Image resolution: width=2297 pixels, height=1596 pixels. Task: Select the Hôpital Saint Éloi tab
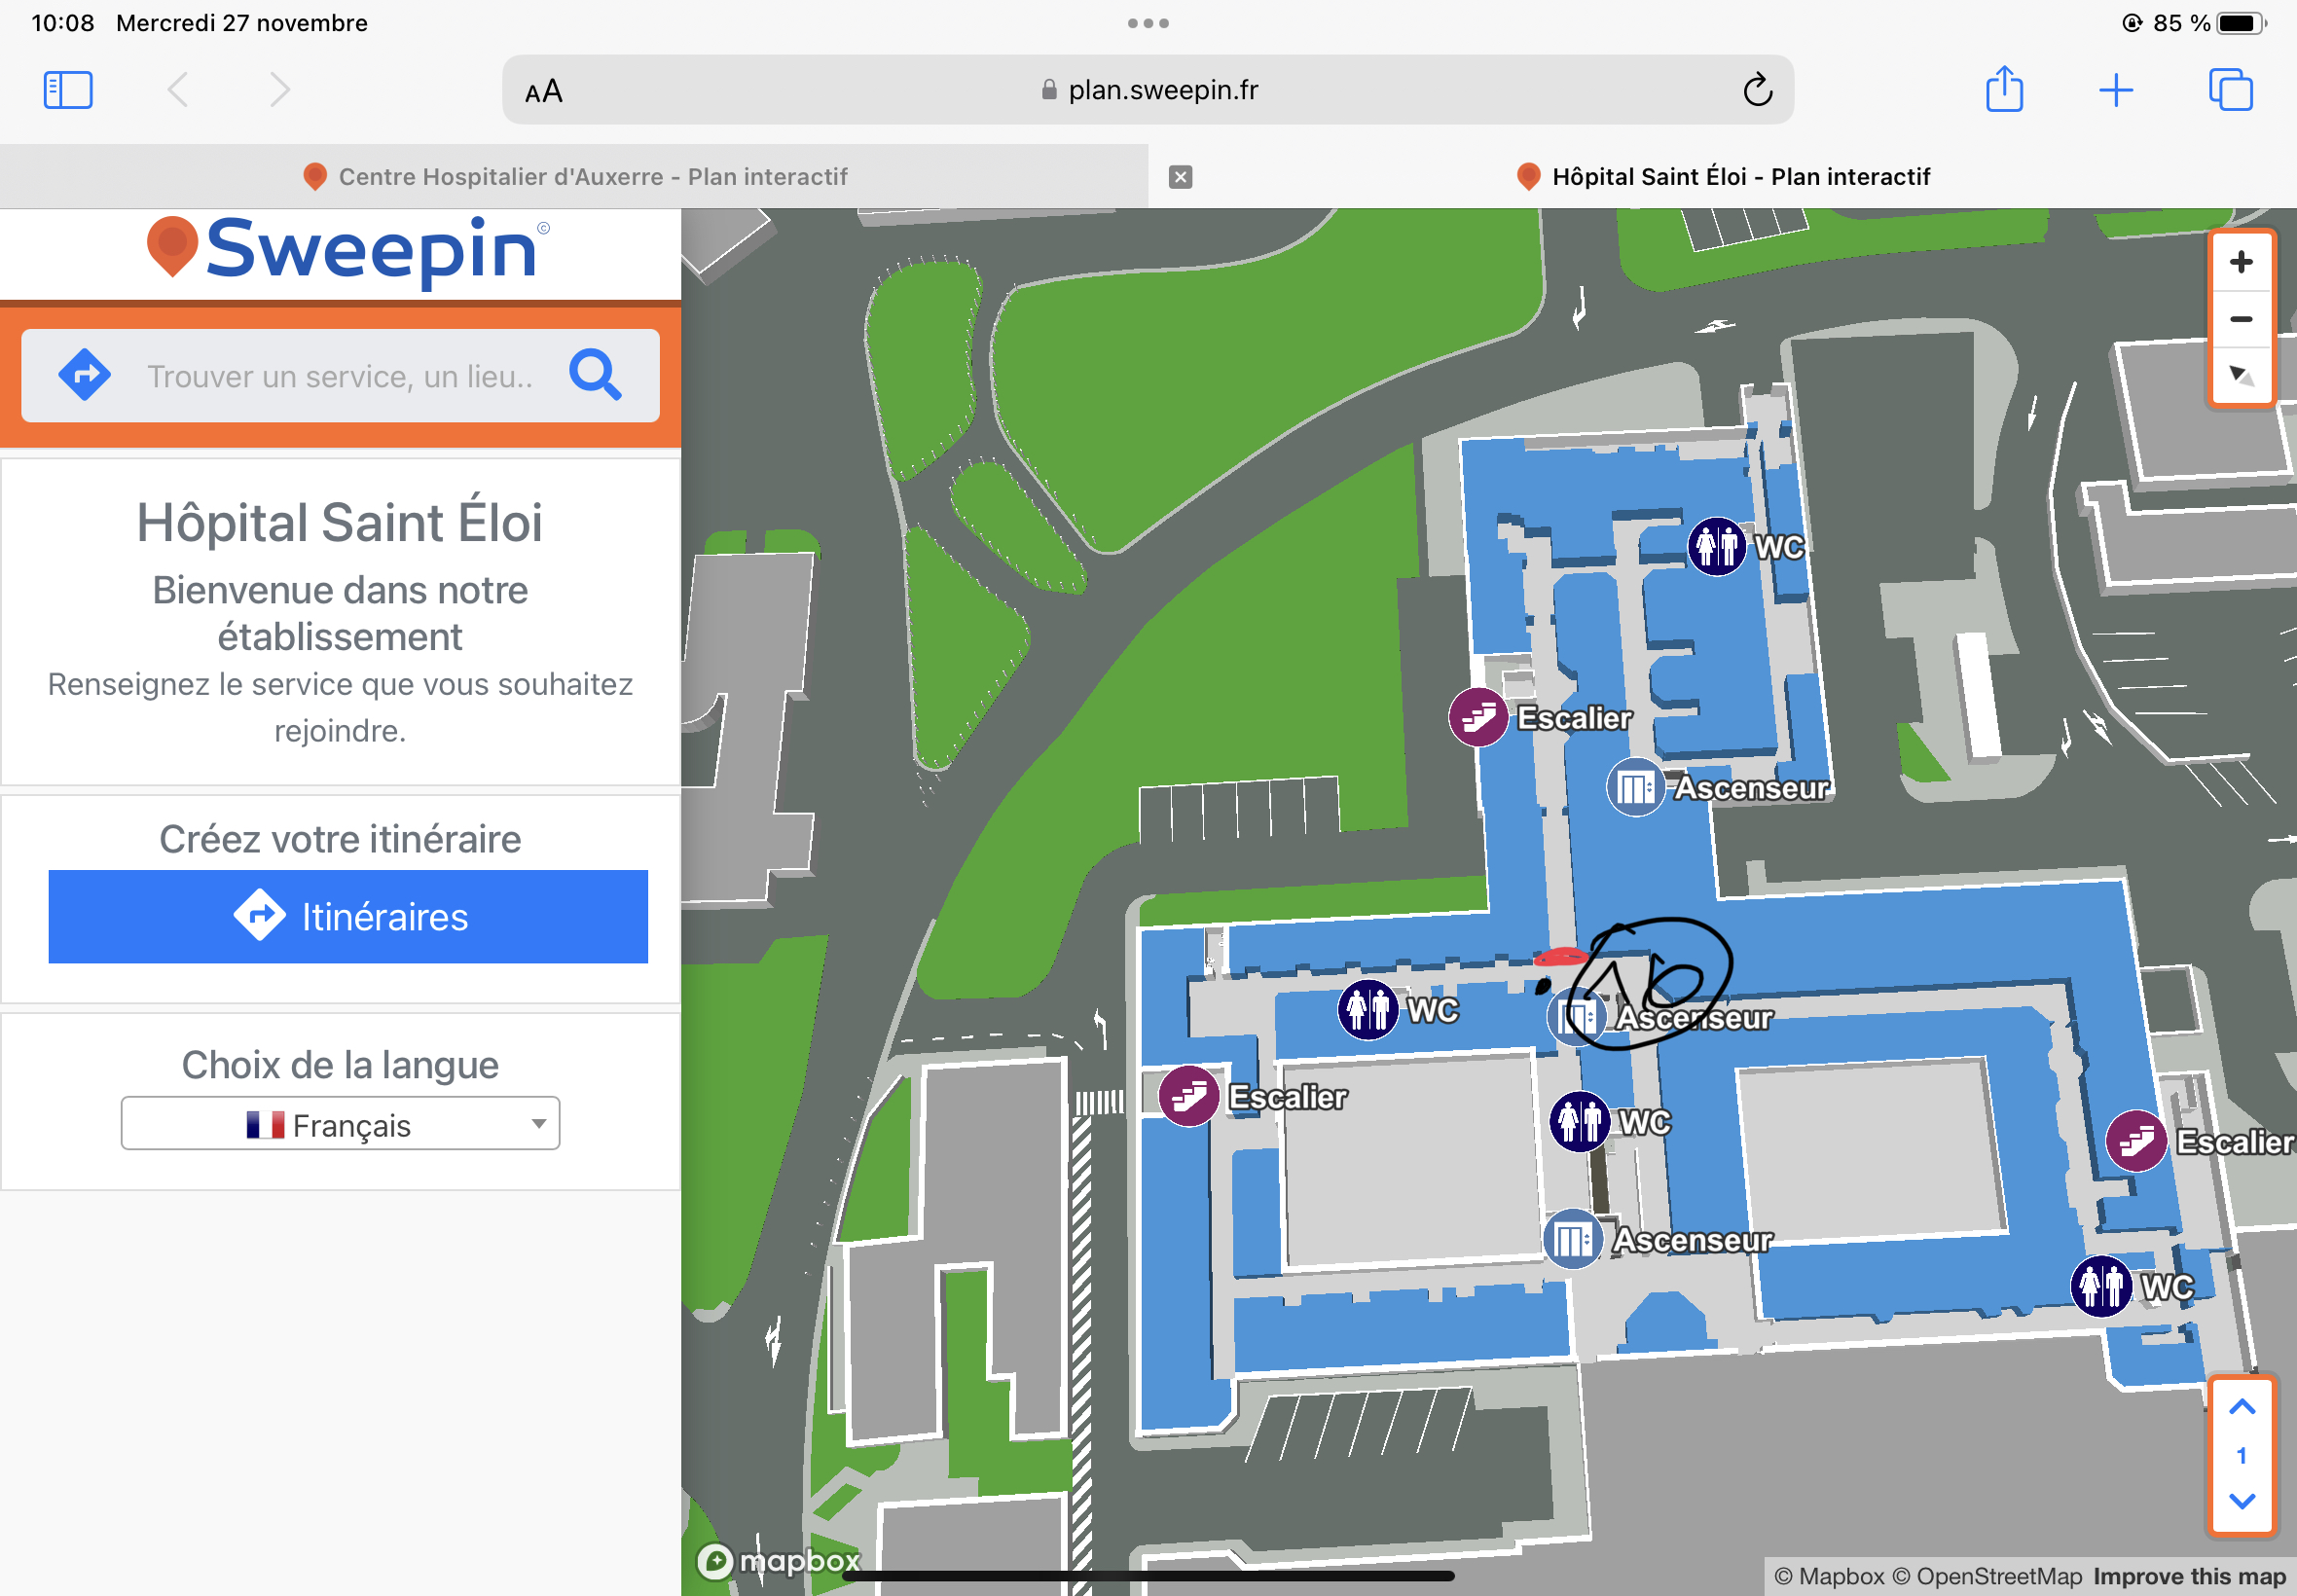click(x=1740, y=177)
